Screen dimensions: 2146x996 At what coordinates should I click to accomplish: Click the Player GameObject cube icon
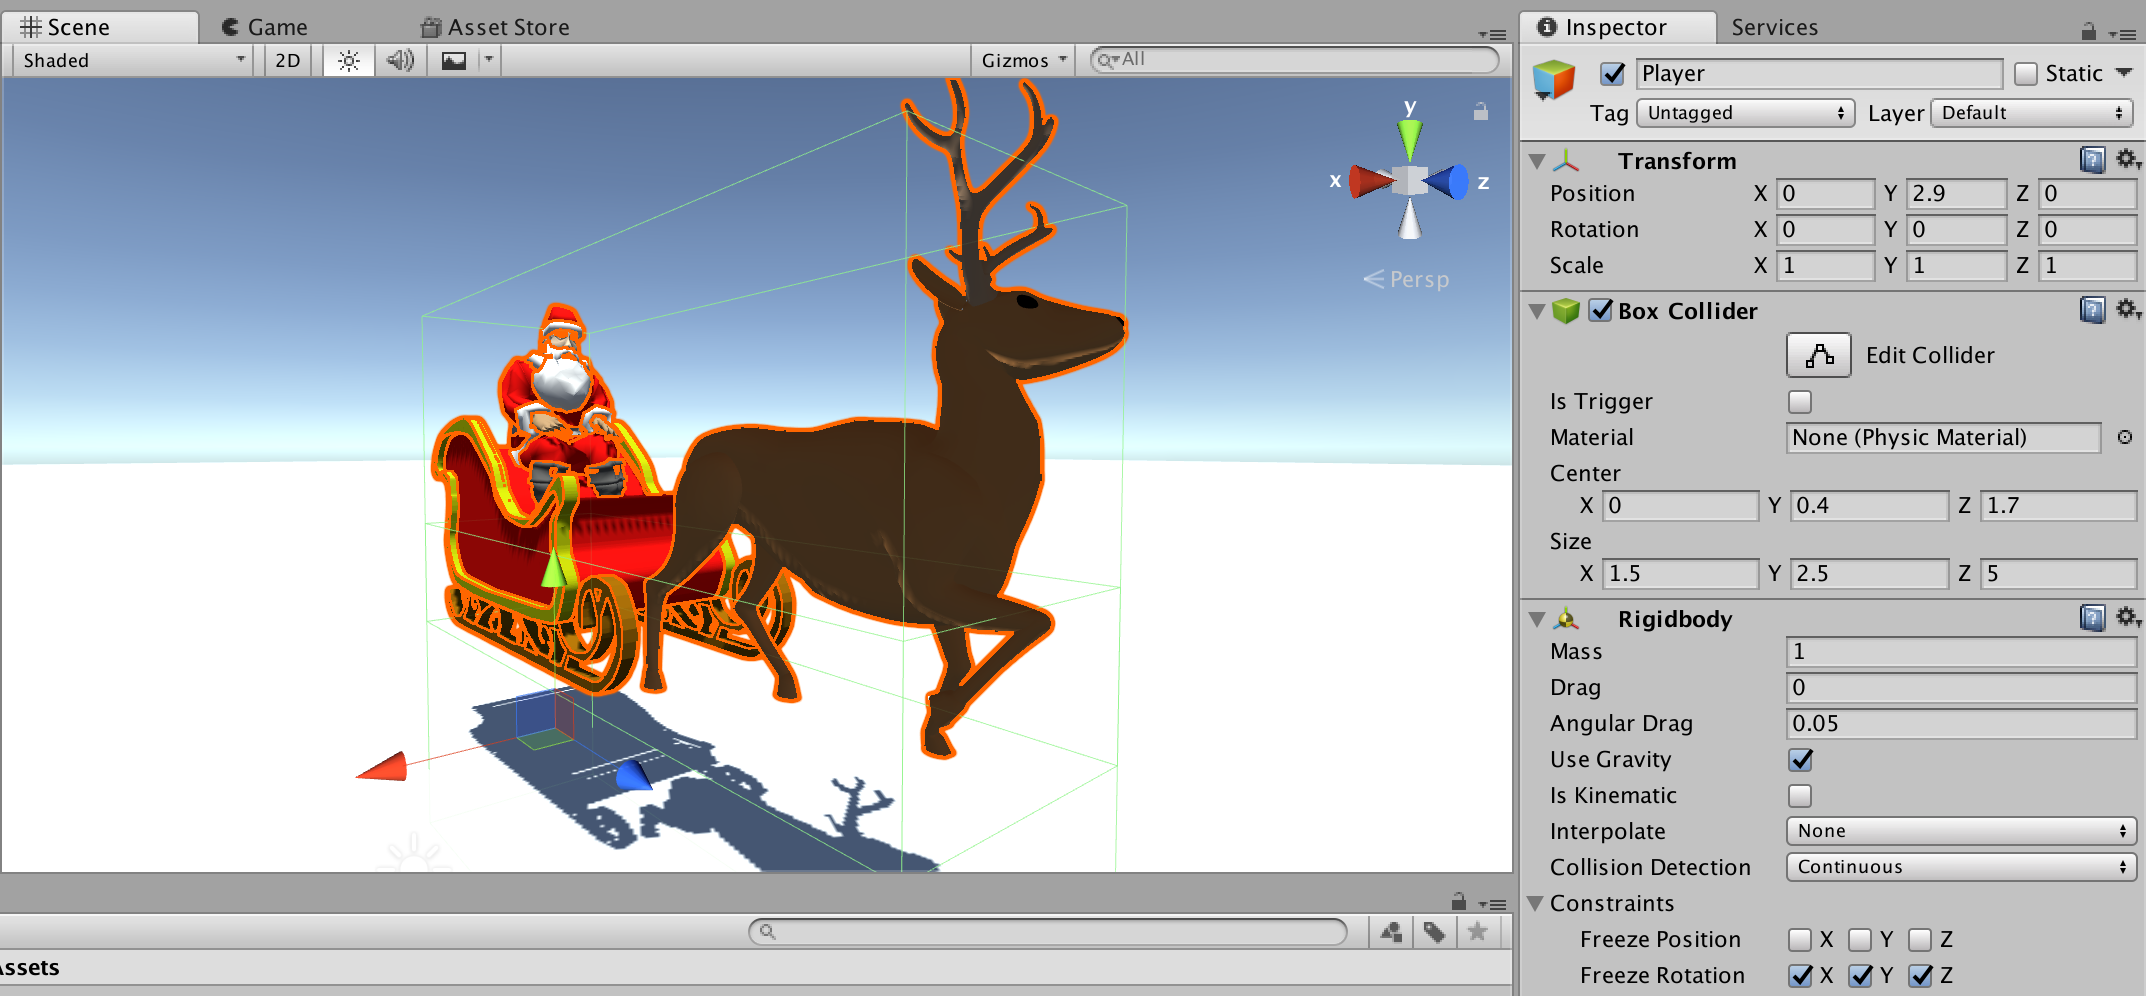coord(1553,79)
